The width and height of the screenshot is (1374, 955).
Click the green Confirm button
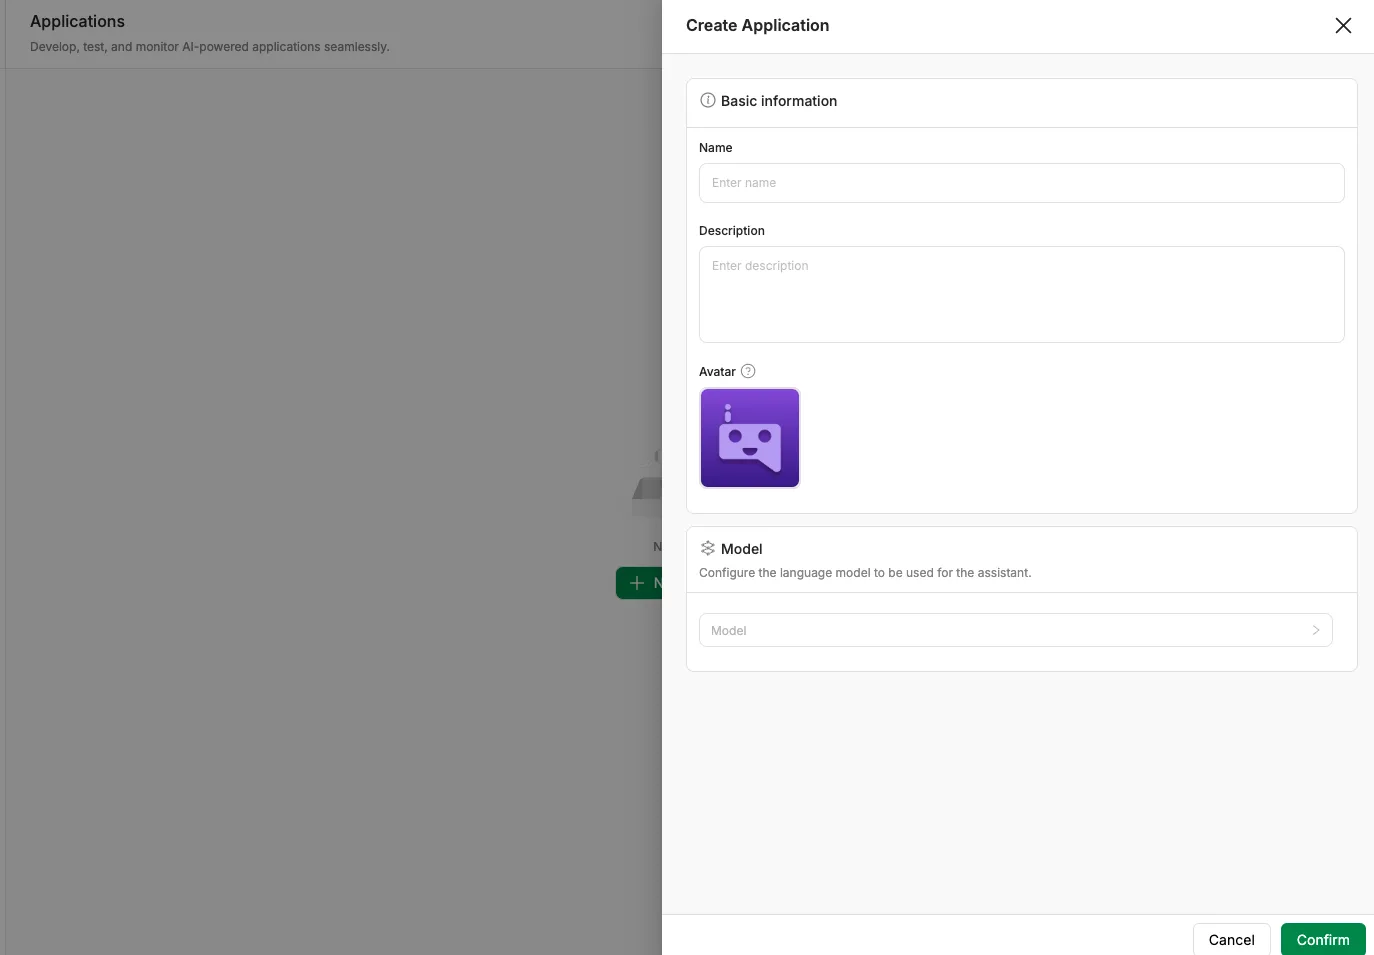click(x=1322, y=939)
